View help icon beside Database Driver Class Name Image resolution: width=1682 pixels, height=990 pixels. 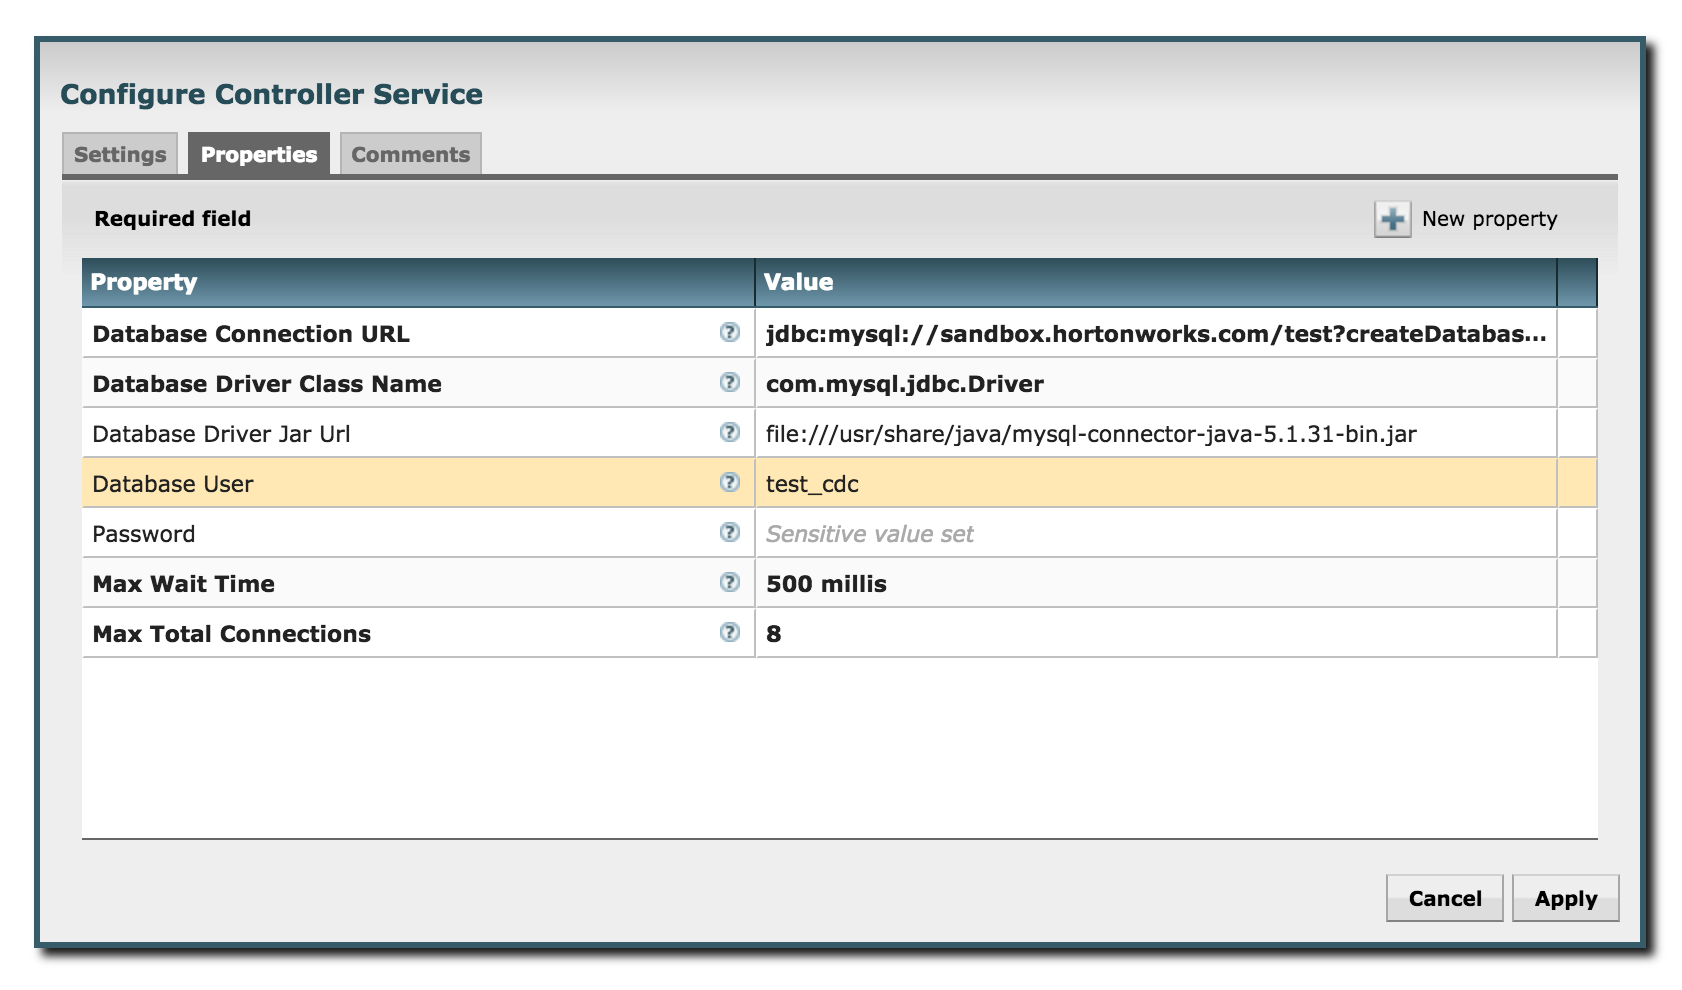point(730,384)
